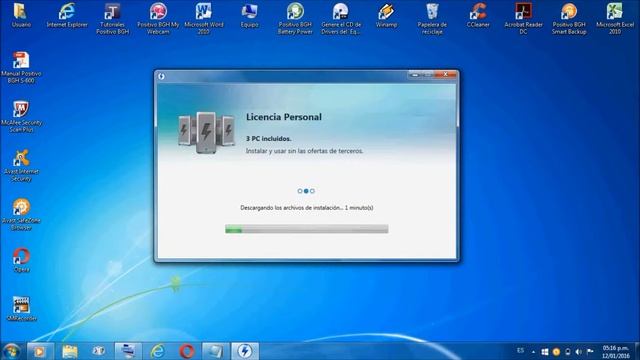Viewport: 640px width, 360px height.
Task: Open Tutoriales Positivo BGH shortcut
Action: coord(112,18)
